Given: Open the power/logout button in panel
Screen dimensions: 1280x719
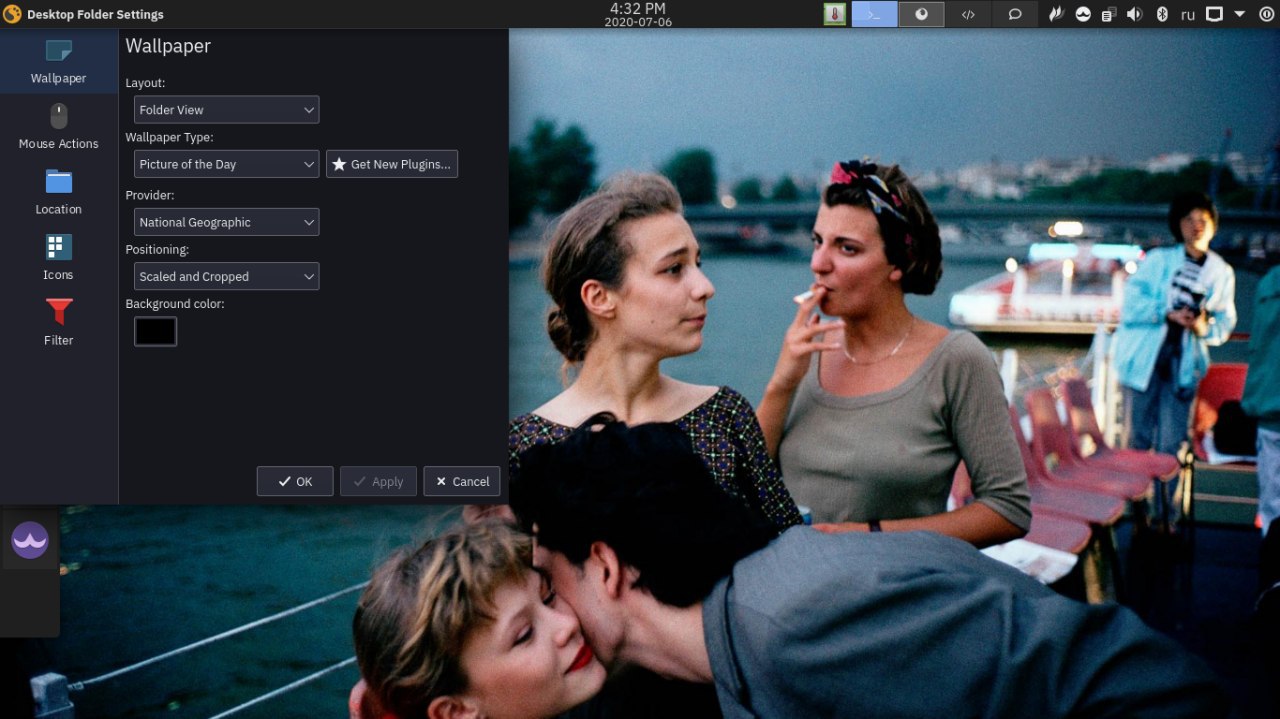Looking at the screenshot, I should tap(1265, 14).
